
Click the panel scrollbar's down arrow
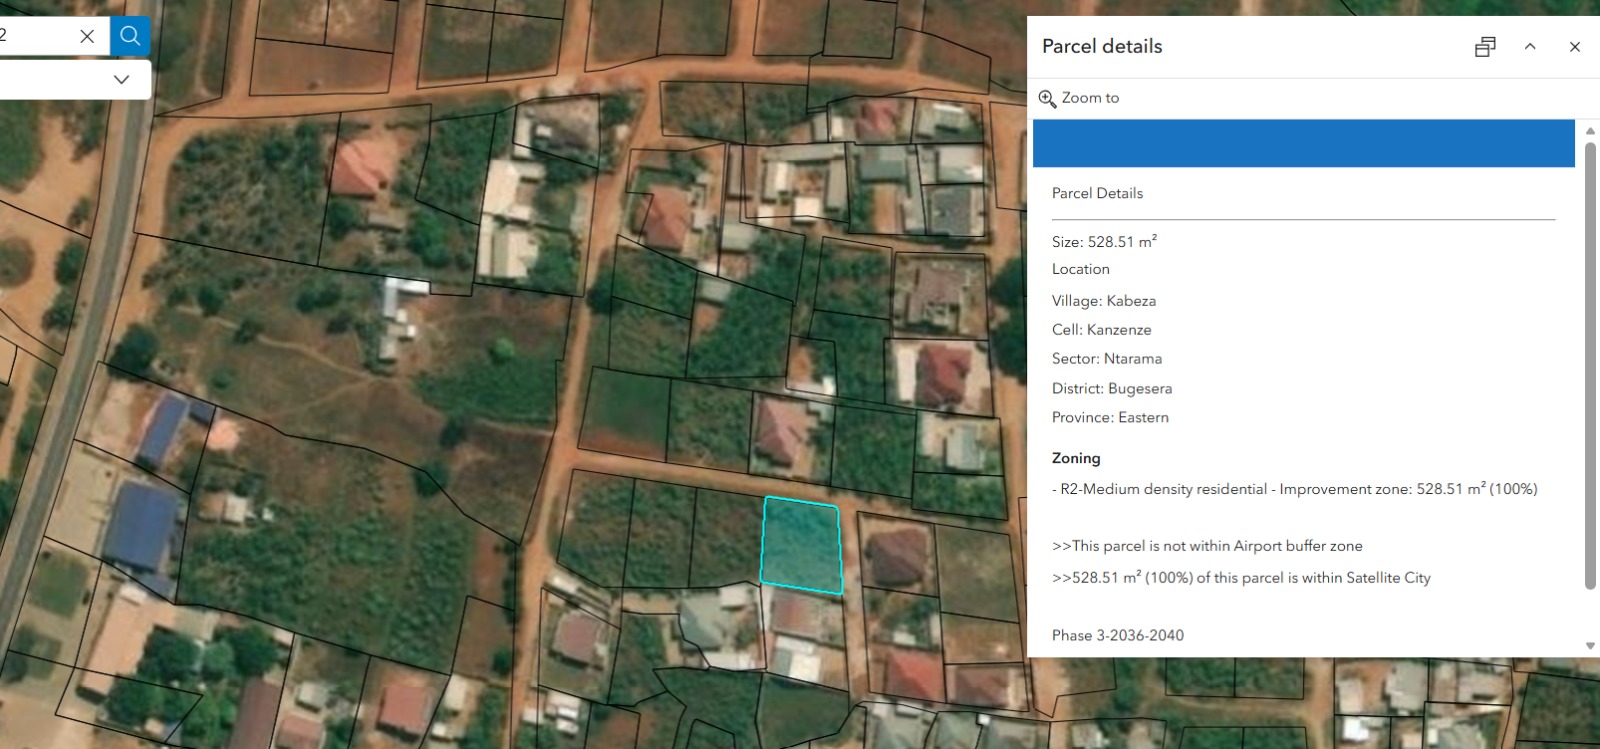pyautogui.click(x=1590, y=646)
